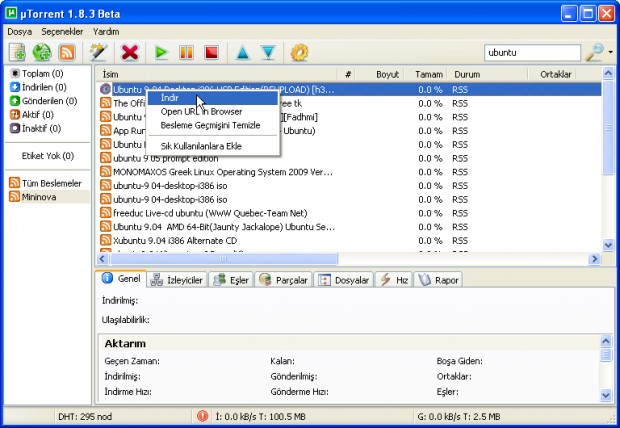Image resolution: width=620 pixels, height=428 pixels.
Task: Switch to the Eşler tab
Action: tap(231, 280)
